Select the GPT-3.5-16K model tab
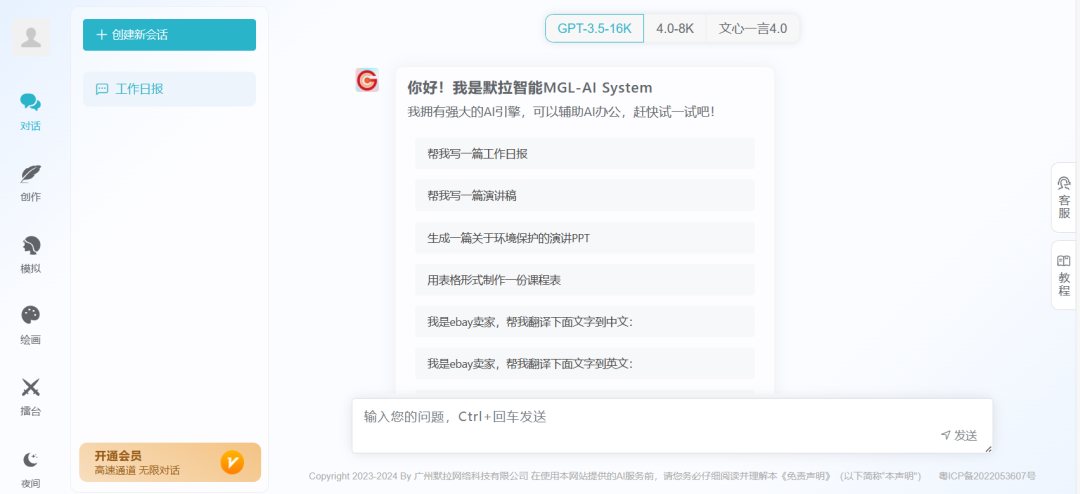The height and width of the screenshot is (494, 1080). 594,28
